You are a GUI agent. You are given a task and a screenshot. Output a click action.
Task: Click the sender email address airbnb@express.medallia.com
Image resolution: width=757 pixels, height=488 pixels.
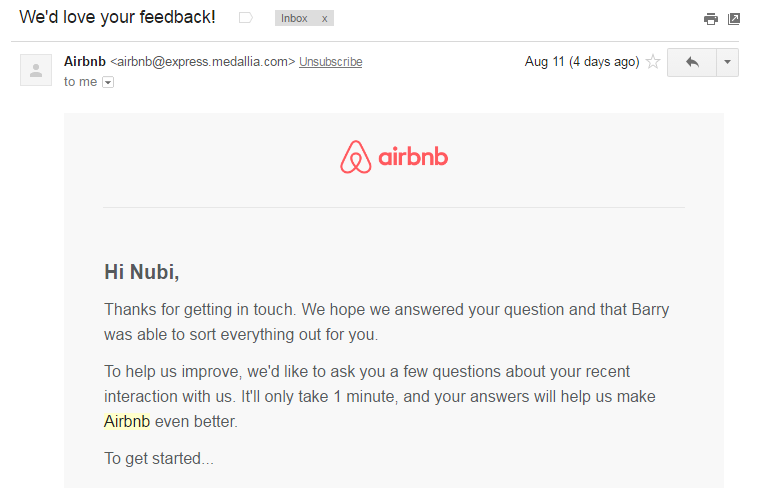[202, 62]
